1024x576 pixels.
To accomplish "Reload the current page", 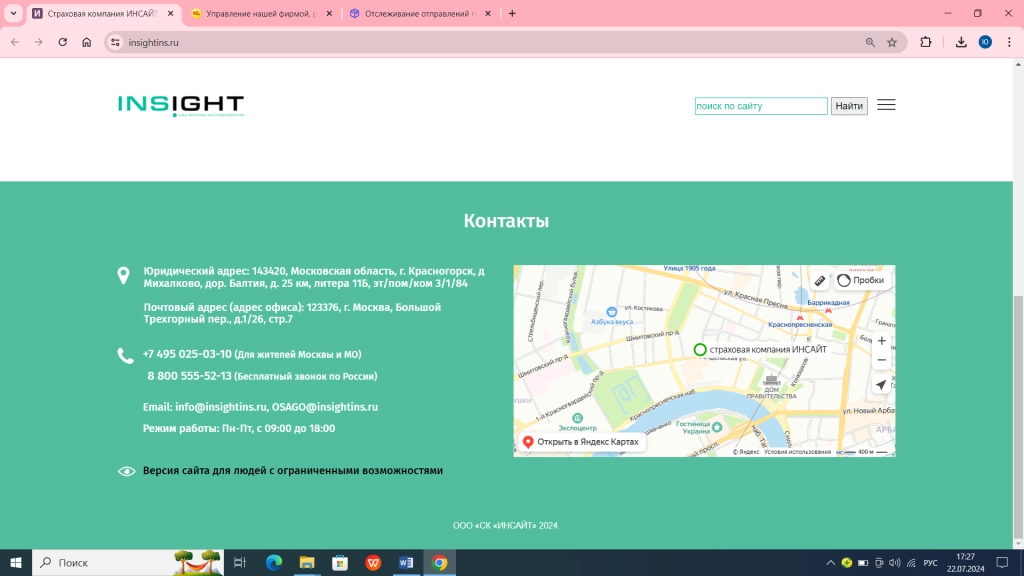I will point(63,42).
